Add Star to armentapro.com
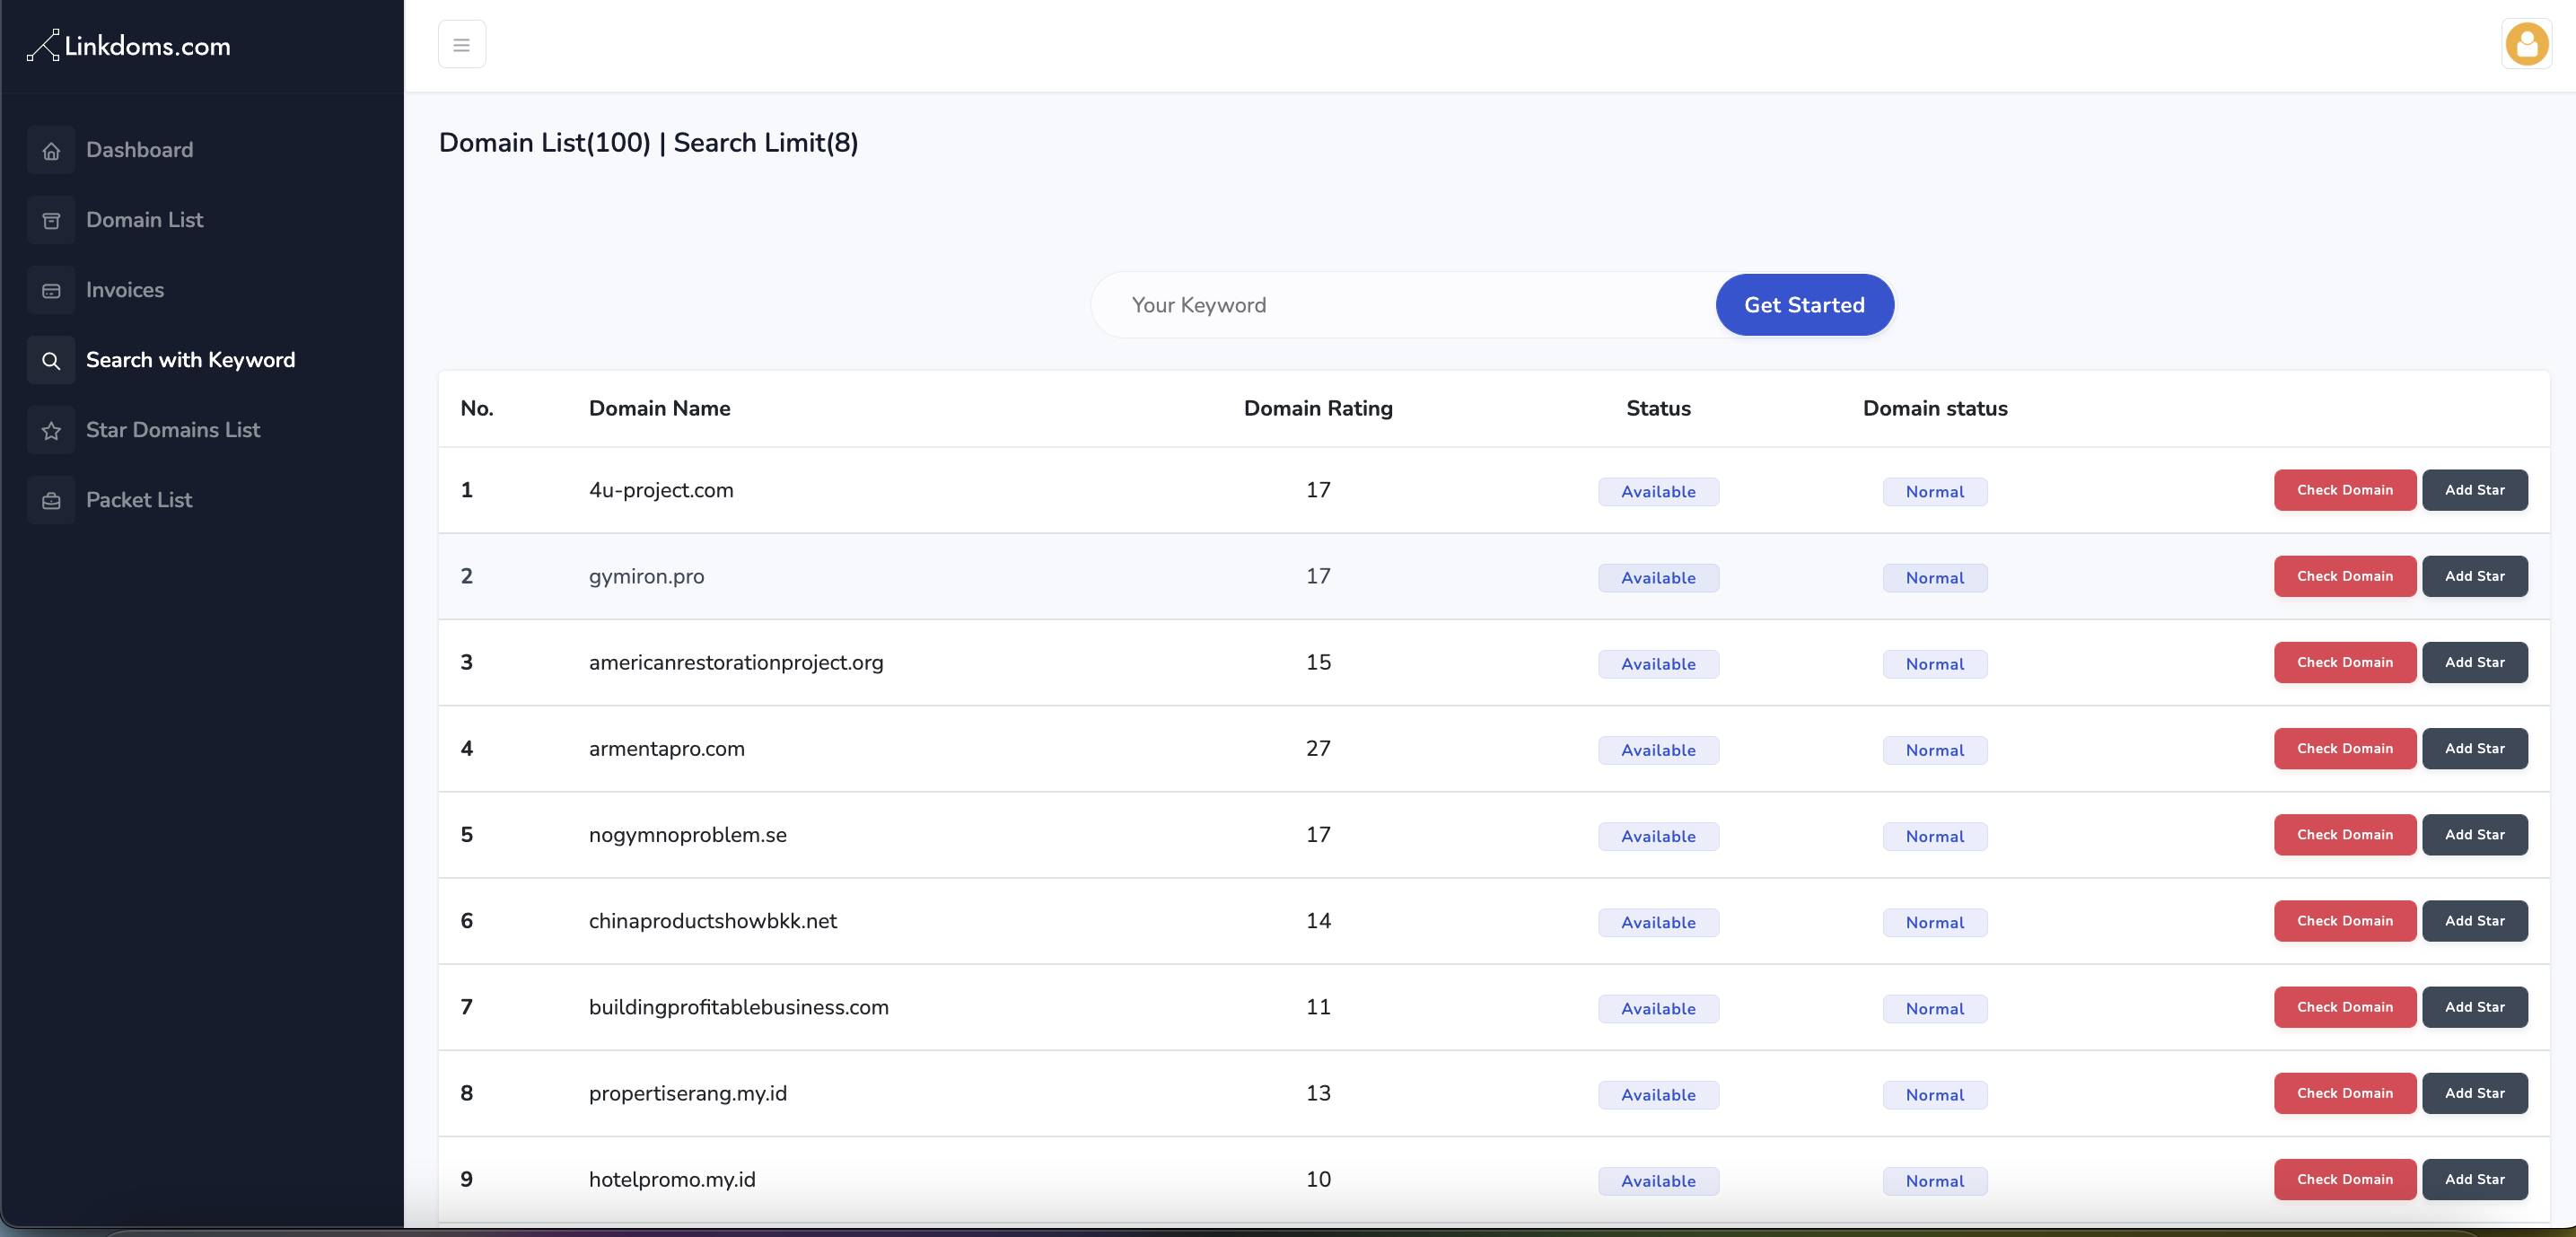Image resolution: width=2576 pixels, height=1237 pixels. pyautogui.click(x=2474, y=748)
